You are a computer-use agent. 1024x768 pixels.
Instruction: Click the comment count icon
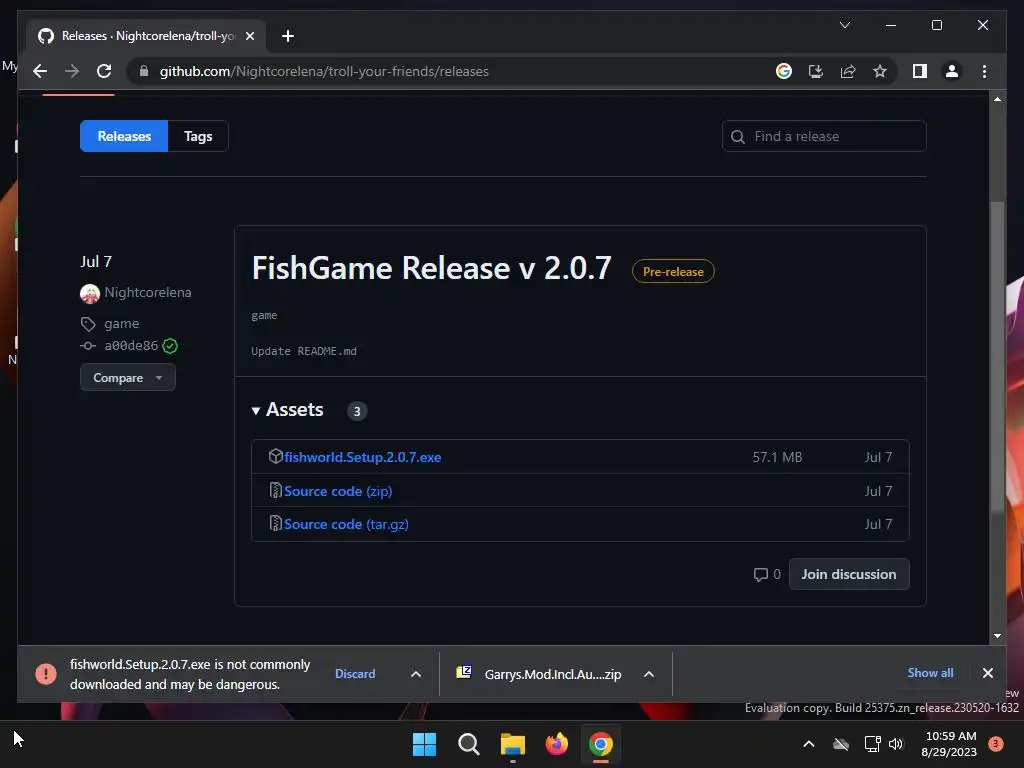click(x=760, y=575)
